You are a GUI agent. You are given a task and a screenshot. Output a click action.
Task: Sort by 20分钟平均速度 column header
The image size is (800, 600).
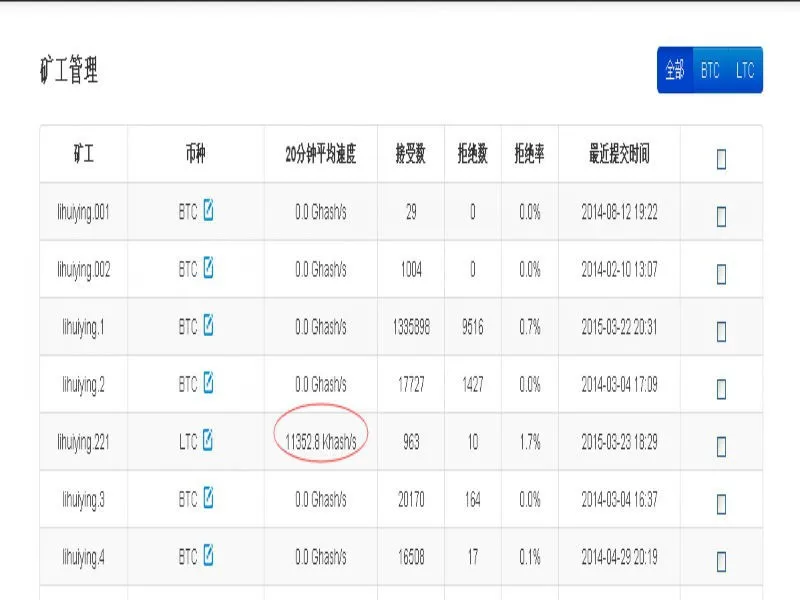coord(321,154)
